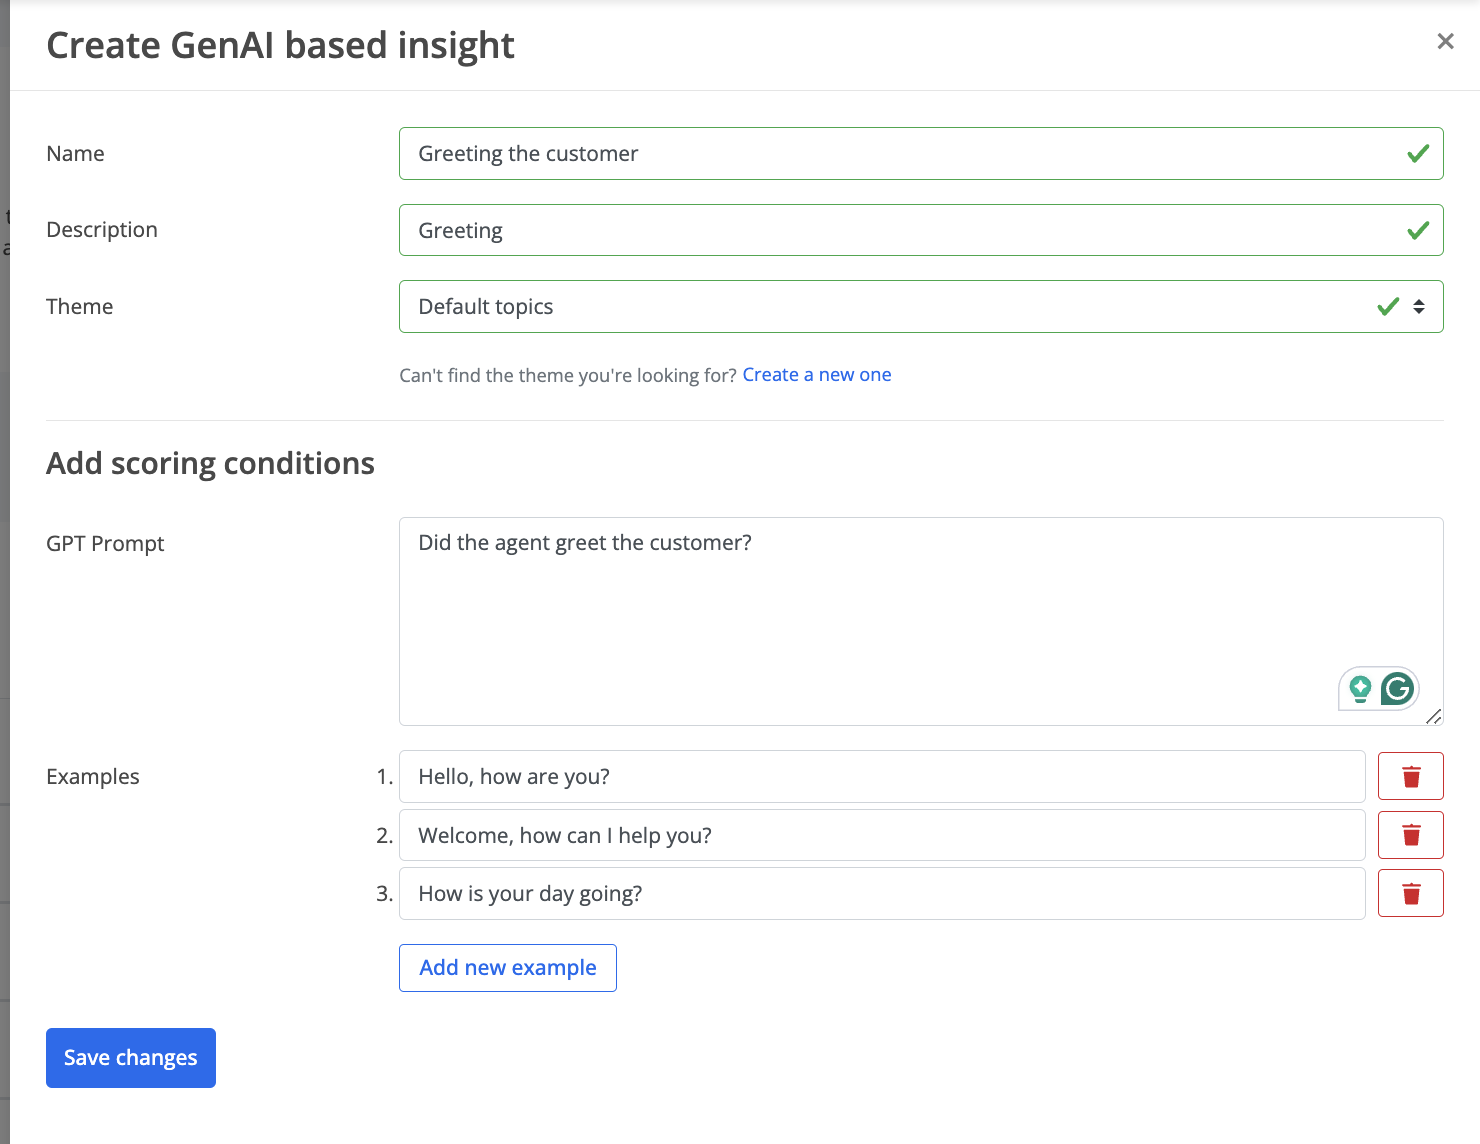Click the Grammarly lightbulb suggestion icon
This screenshot has height=1144, width=1480.
coord(1360,689)
